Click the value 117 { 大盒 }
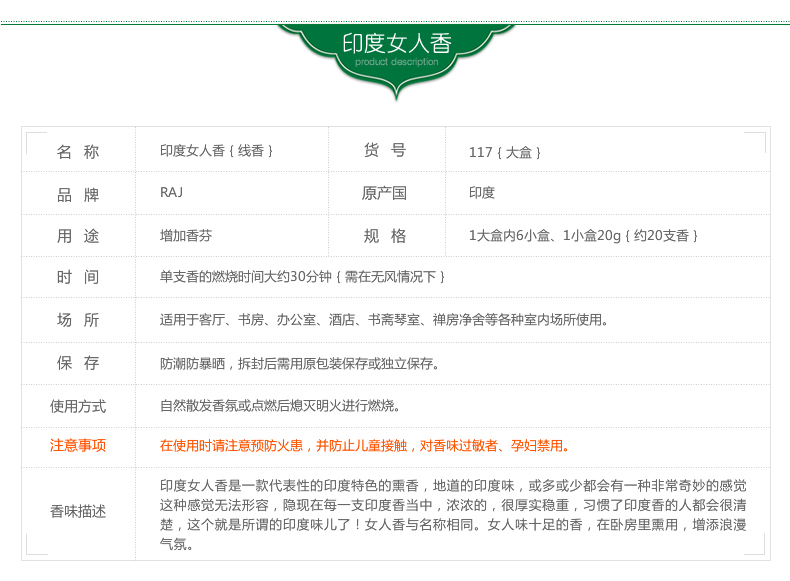Image resolution: width=790 pixels, height=581 pixels. (504, 152)
